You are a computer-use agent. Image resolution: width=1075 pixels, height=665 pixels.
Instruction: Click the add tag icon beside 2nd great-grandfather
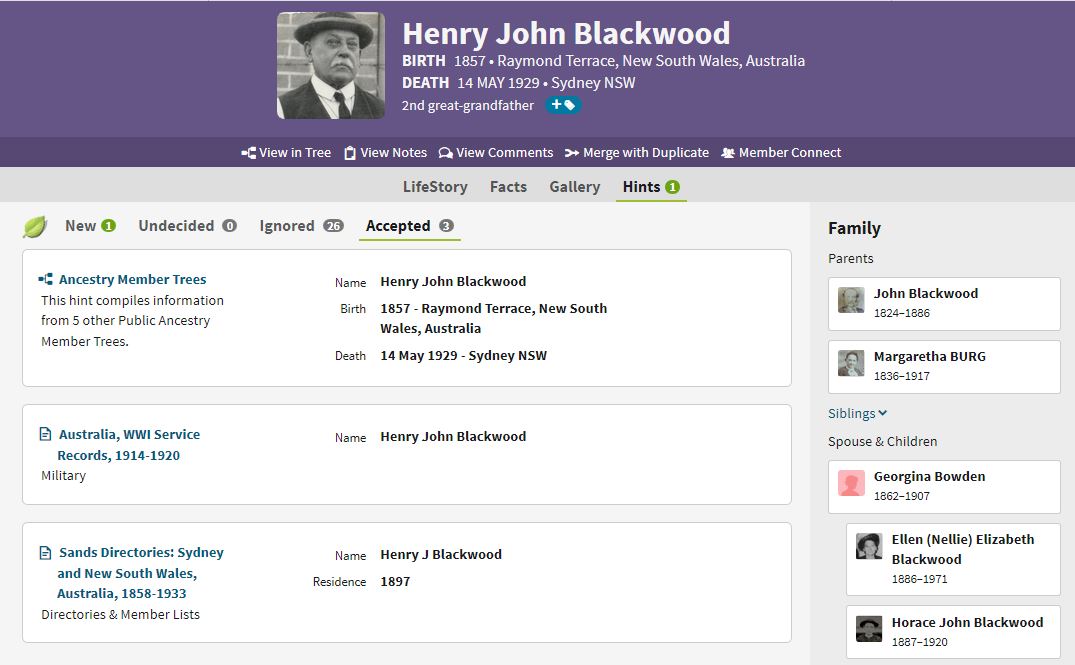click(563, 105)
